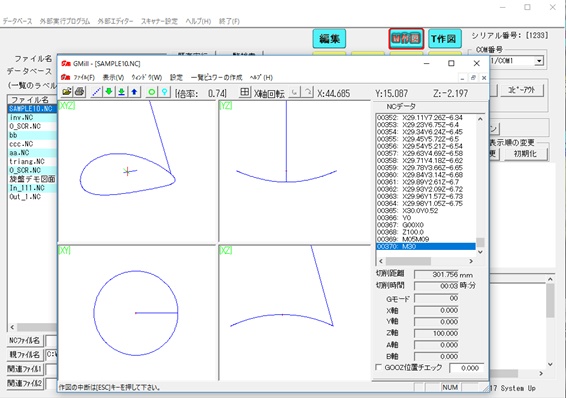The height and width of the screenshot is (398, 567).
Task: Select inv.NC in file list
Action: [x=32, y=117]
